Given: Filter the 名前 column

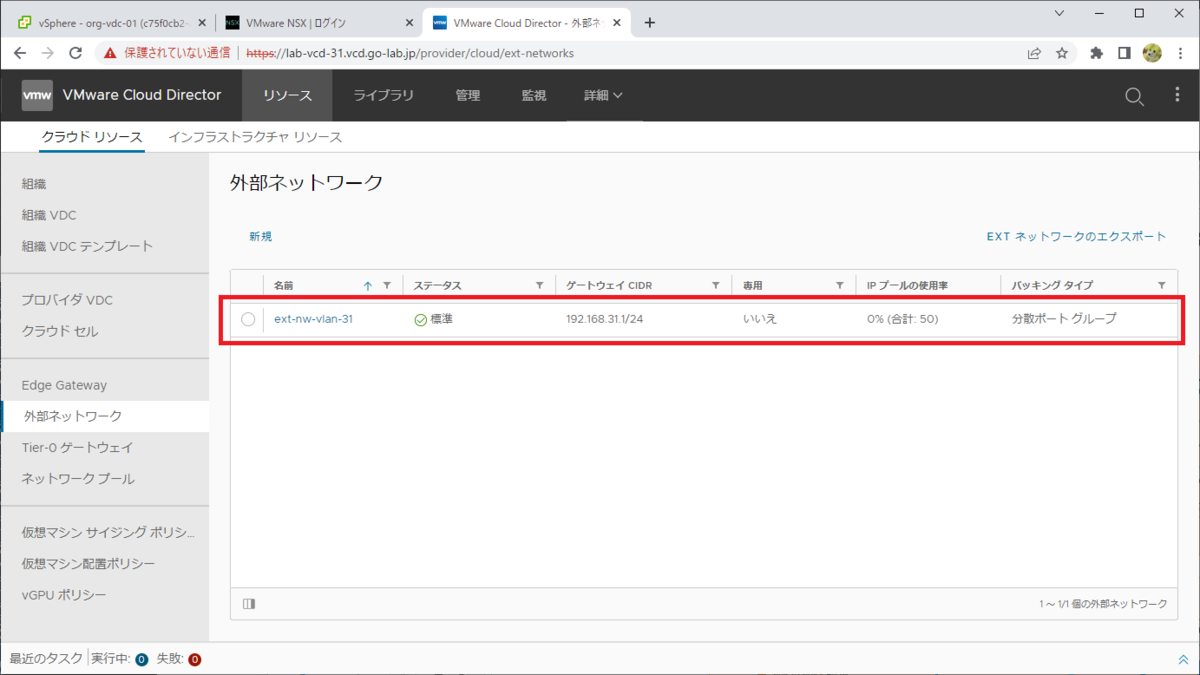Looking at the screenshot, I should pos(387,286).
